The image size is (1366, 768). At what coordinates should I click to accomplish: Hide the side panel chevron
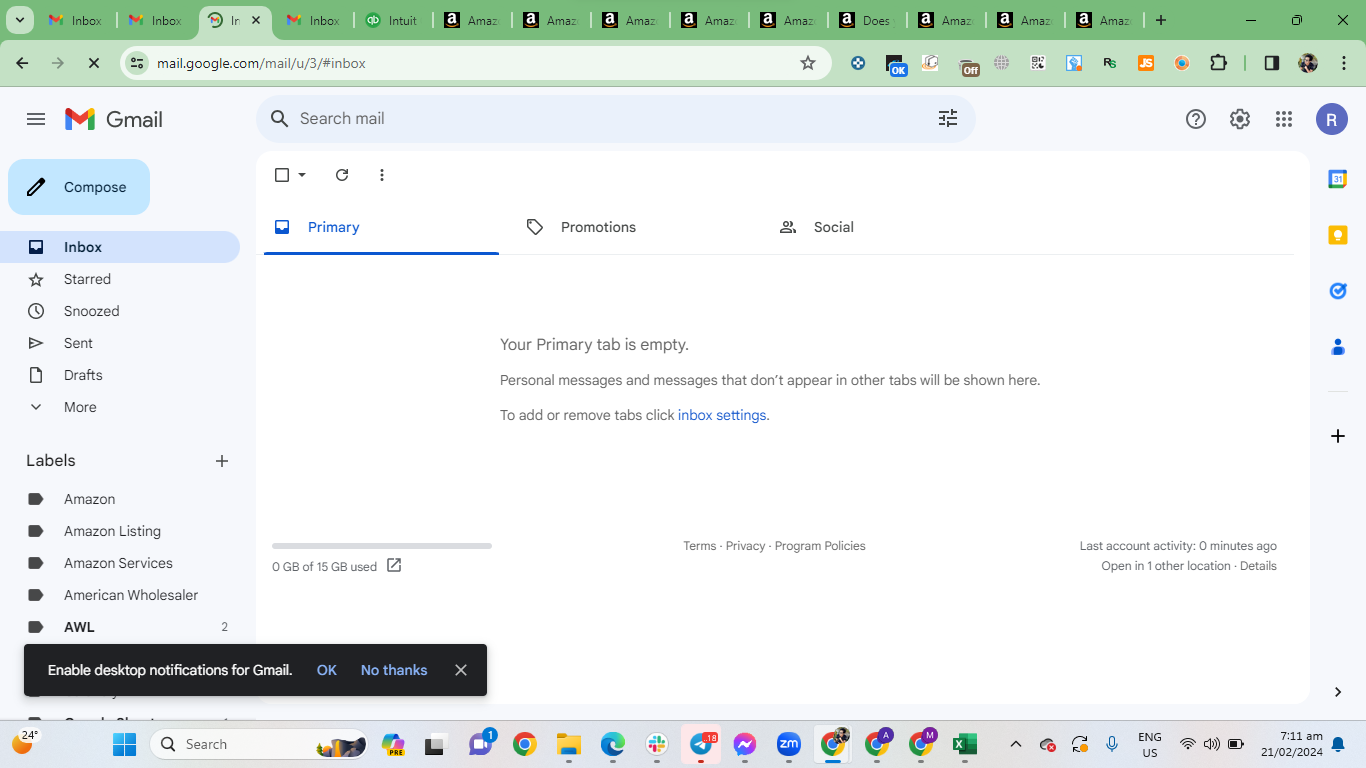point(1338,692)
